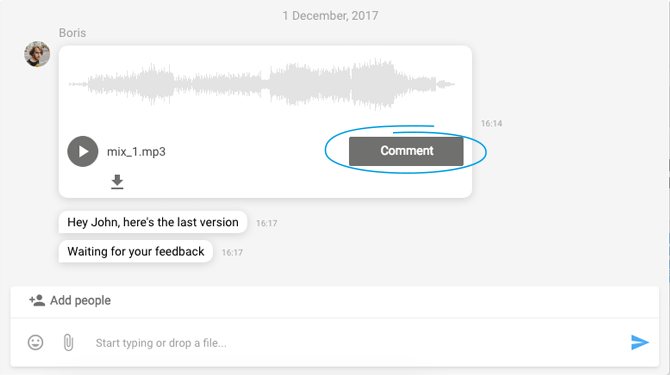Send the message with the arrow icon

(640, 342)
